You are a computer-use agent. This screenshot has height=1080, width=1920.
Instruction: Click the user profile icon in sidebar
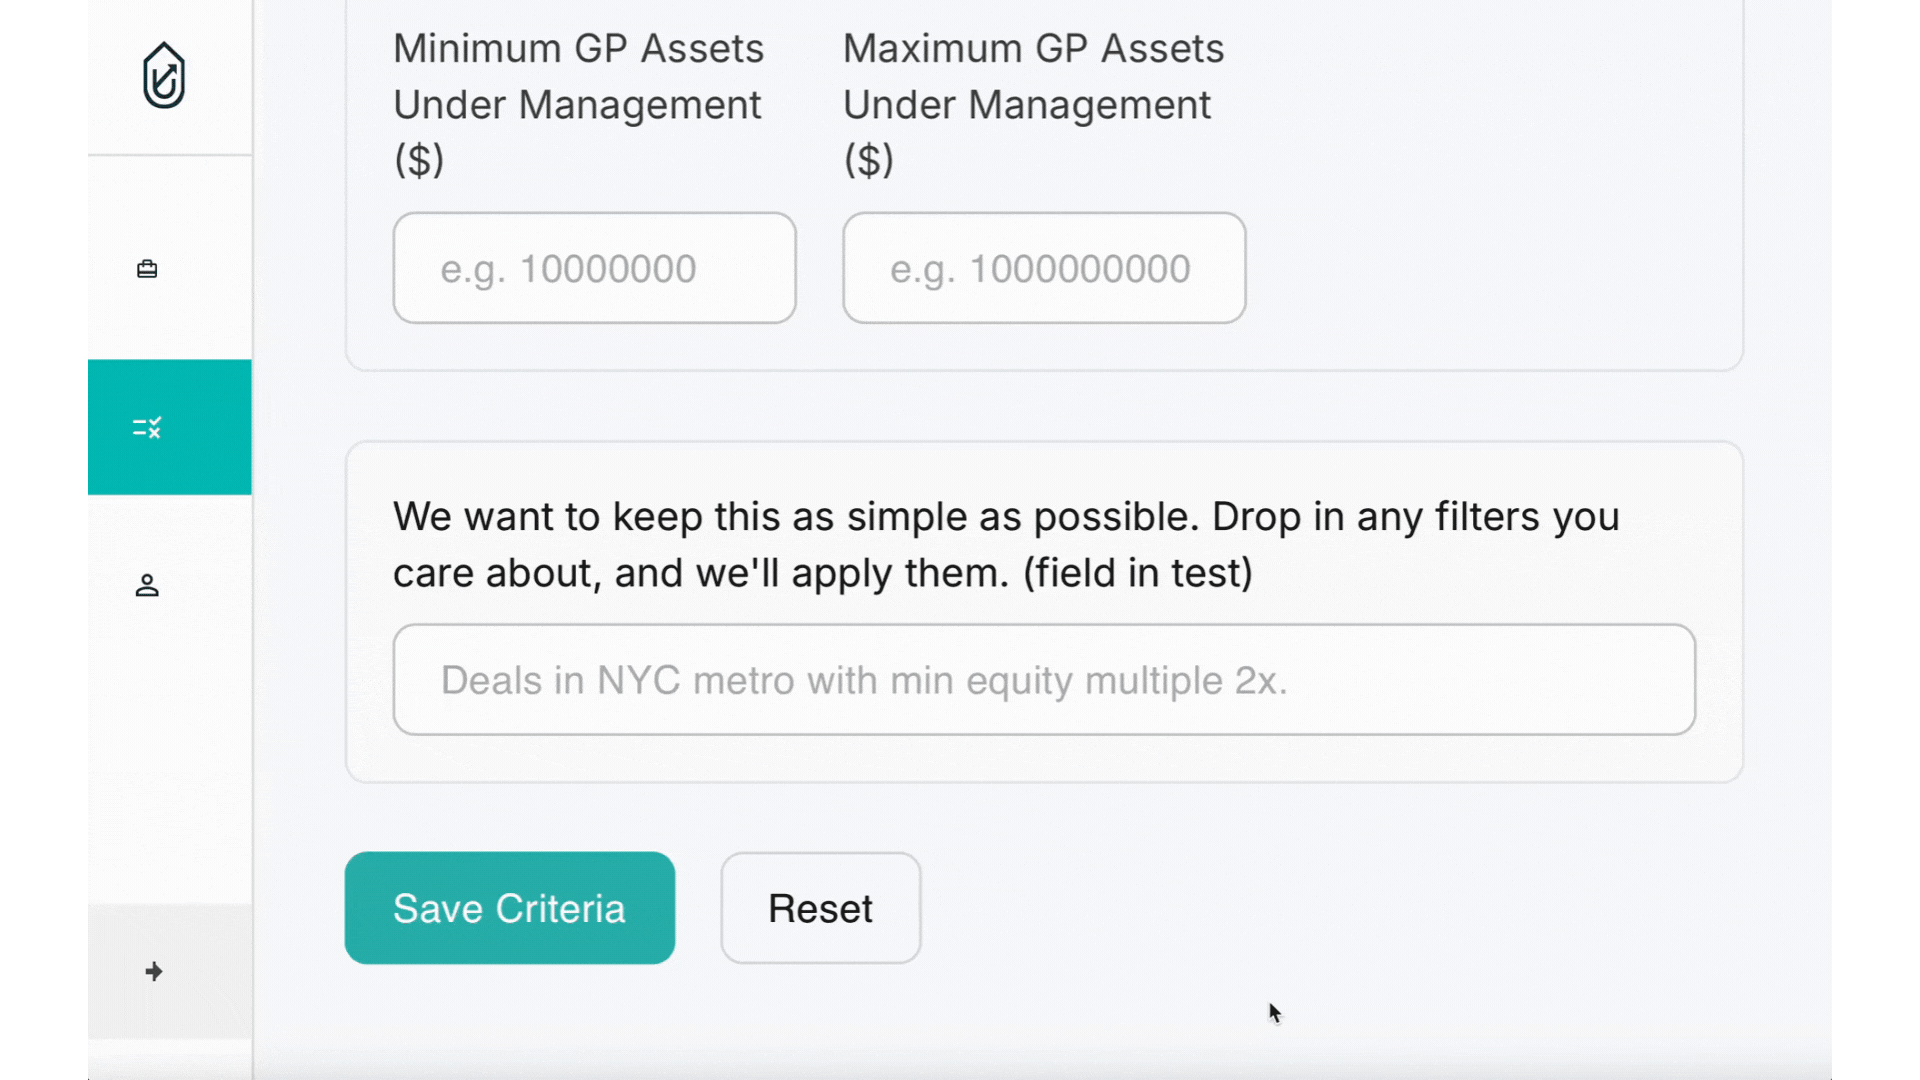147,586
